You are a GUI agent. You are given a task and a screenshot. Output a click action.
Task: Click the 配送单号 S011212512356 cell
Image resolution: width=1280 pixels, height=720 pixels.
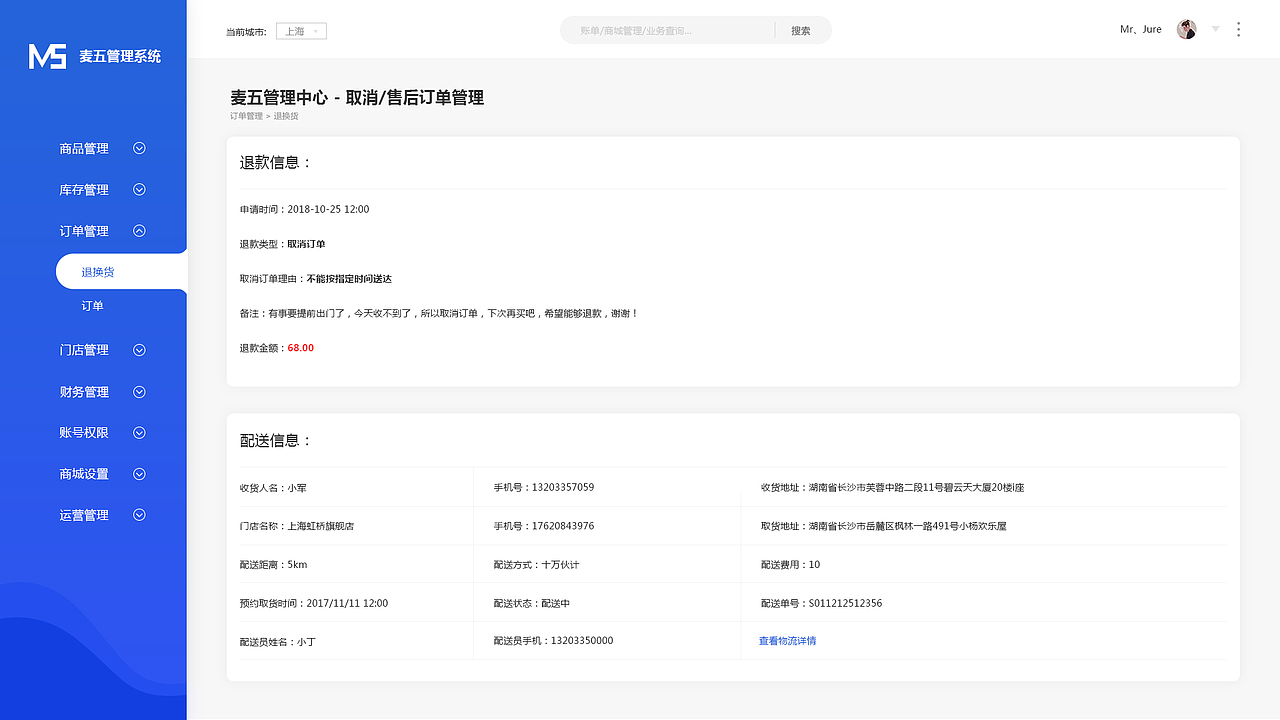(821, 604)
